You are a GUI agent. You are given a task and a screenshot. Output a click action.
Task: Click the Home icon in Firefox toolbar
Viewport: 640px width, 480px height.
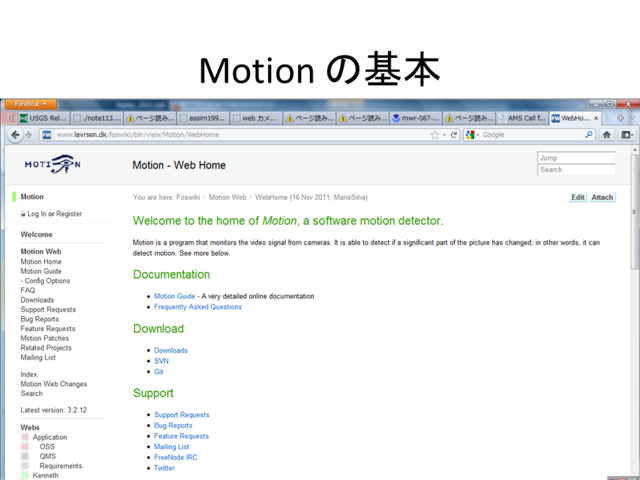(x=607, y=135)
